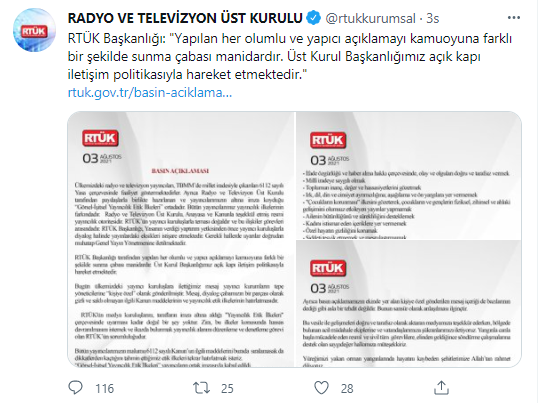Image resolution: width=538 pixels, height=403 pixels.
Task: Click the reply count 116
Action: click(x=104, y=389)
